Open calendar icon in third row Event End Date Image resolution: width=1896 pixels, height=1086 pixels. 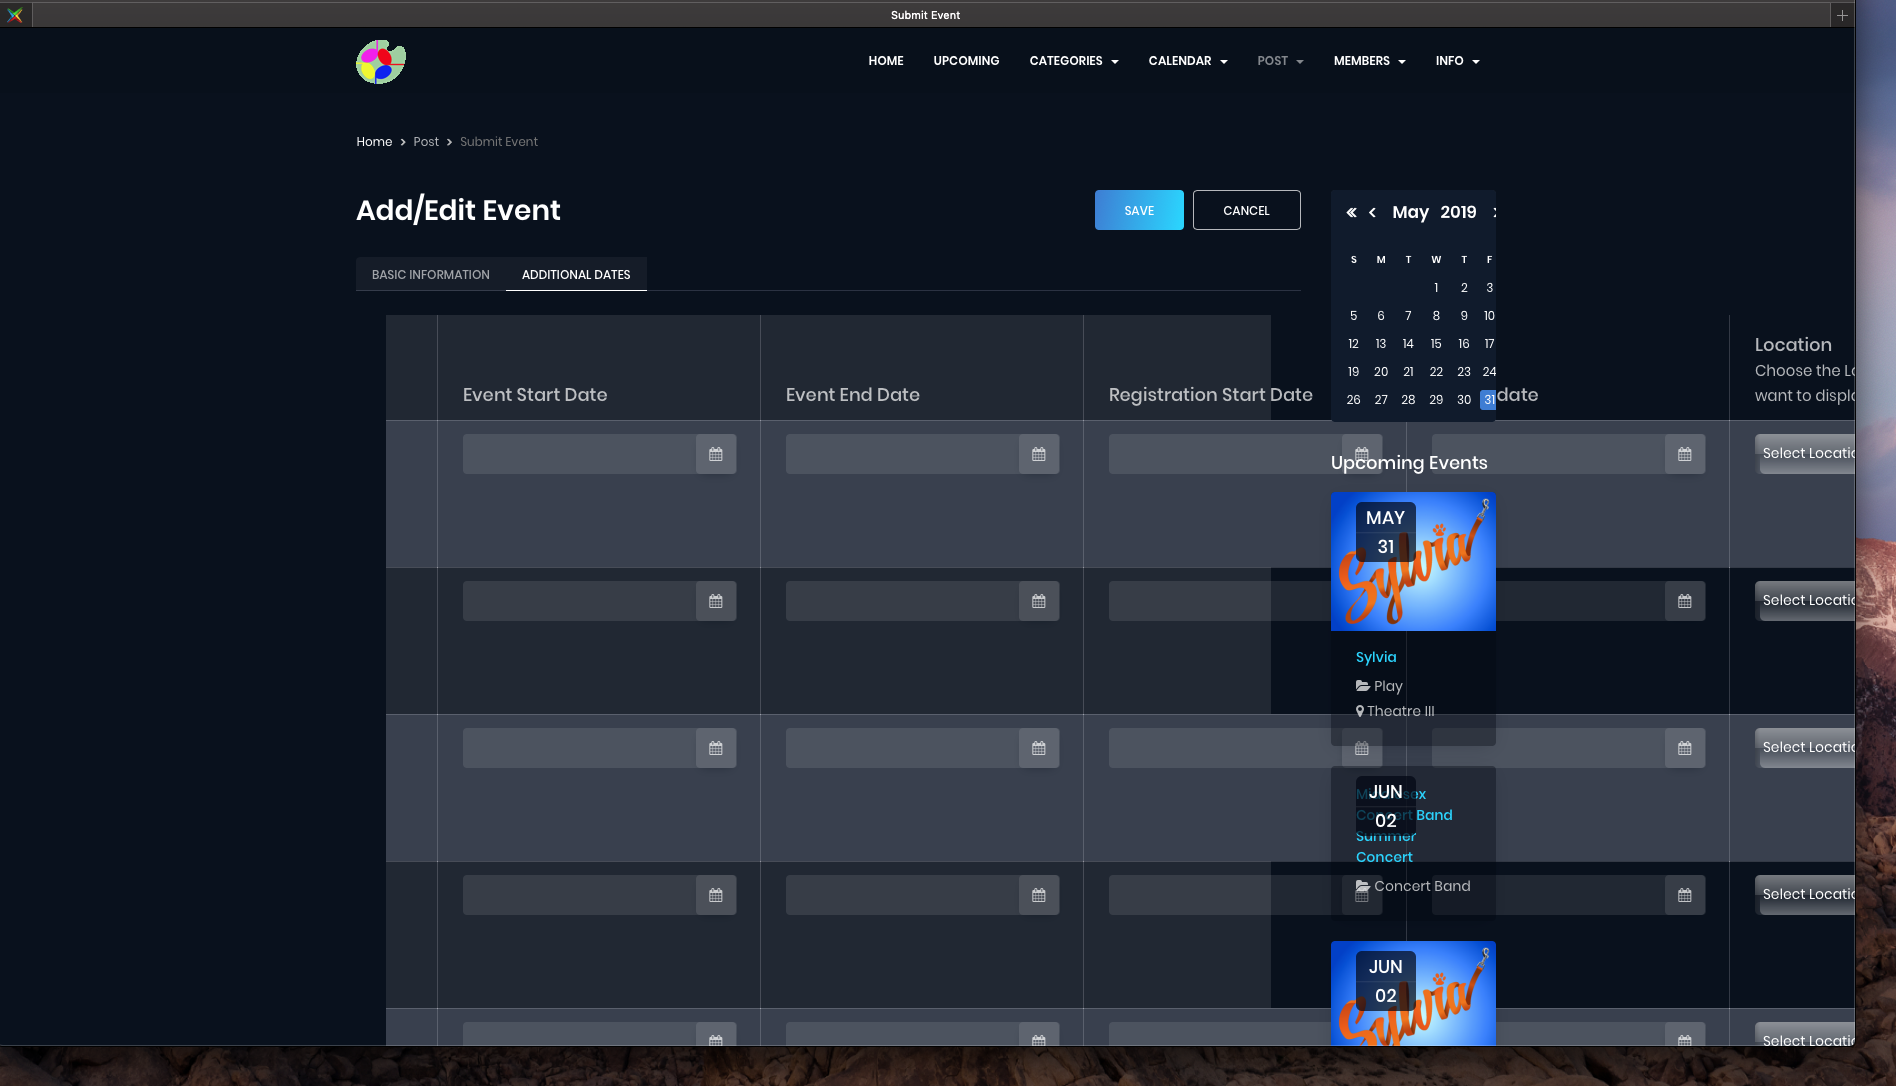click(x=1039, y=748)
